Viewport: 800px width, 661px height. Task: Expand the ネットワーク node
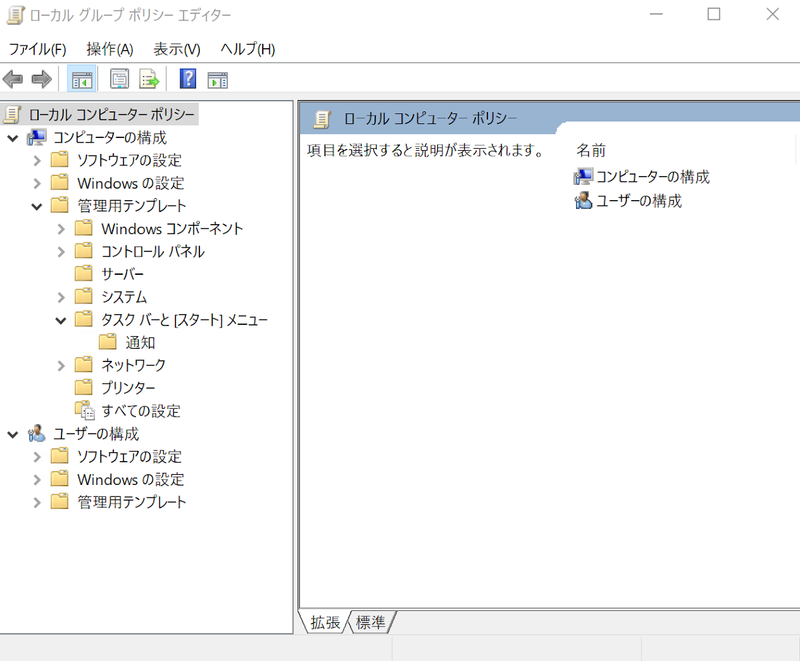[x=61, y=365]
